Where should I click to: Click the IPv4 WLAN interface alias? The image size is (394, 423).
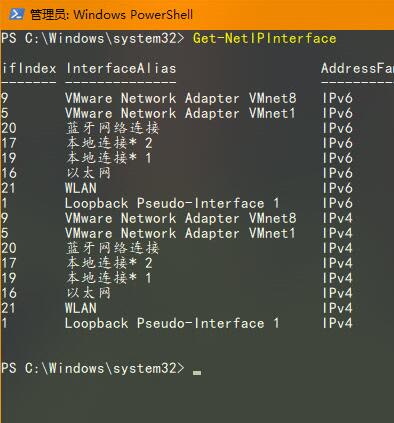pos(81,308)
